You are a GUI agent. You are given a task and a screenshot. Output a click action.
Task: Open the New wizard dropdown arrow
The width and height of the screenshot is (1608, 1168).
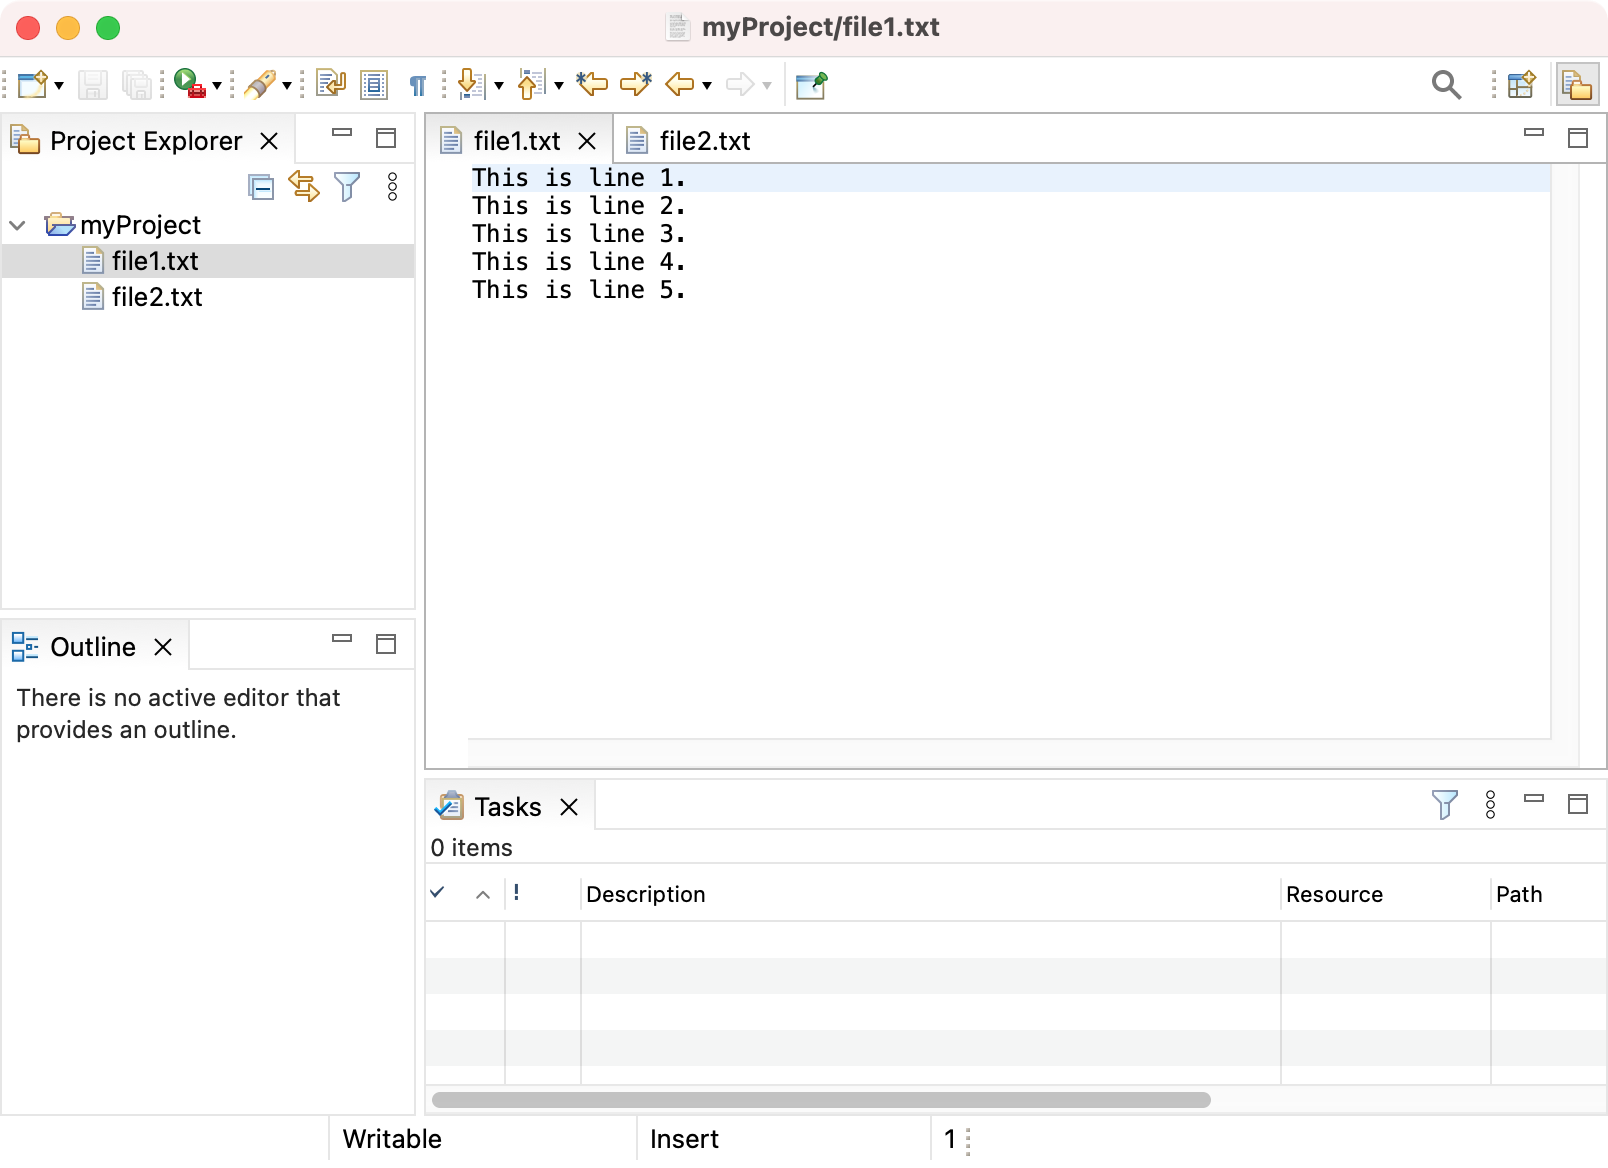tap(59, 86)
